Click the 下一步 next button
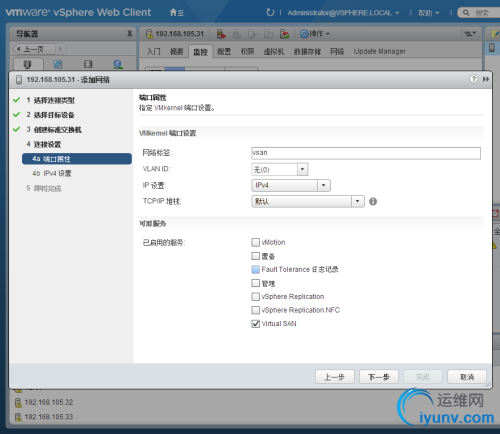The width and height of the screenshot is (500, 434). point(379,377)
